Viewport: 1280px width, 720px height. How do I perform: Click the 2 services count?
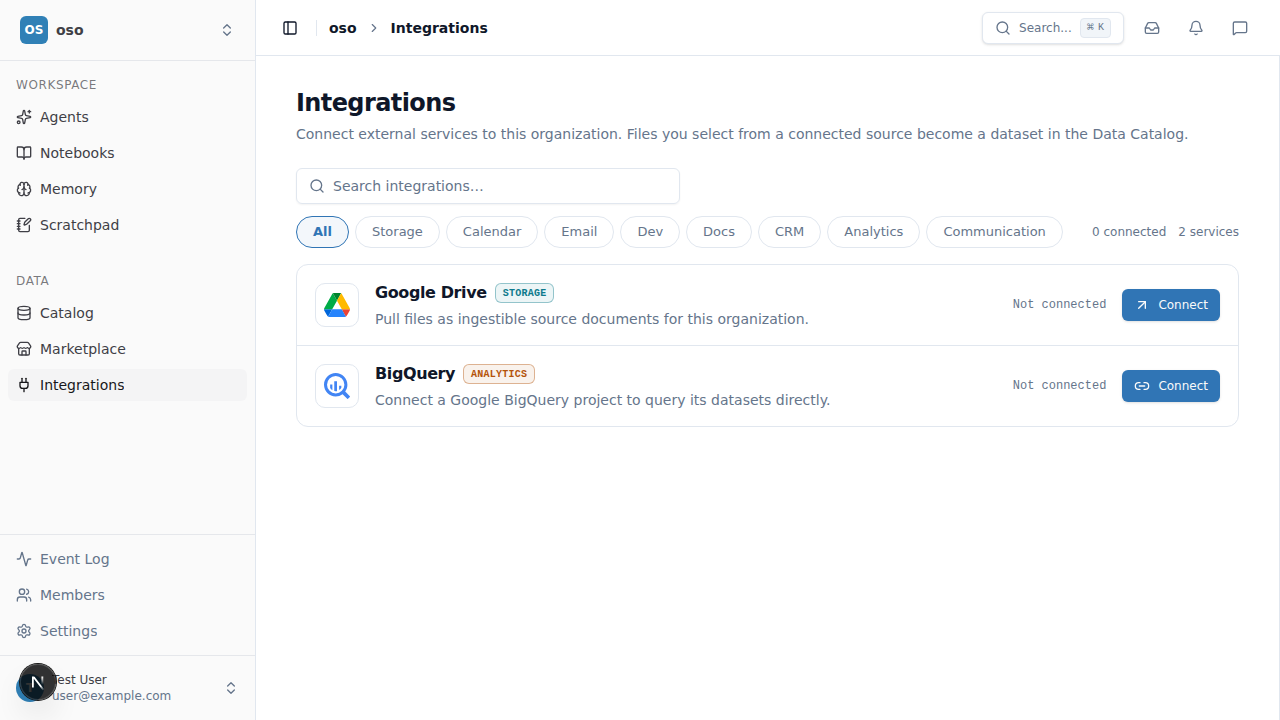[1208, 232]
